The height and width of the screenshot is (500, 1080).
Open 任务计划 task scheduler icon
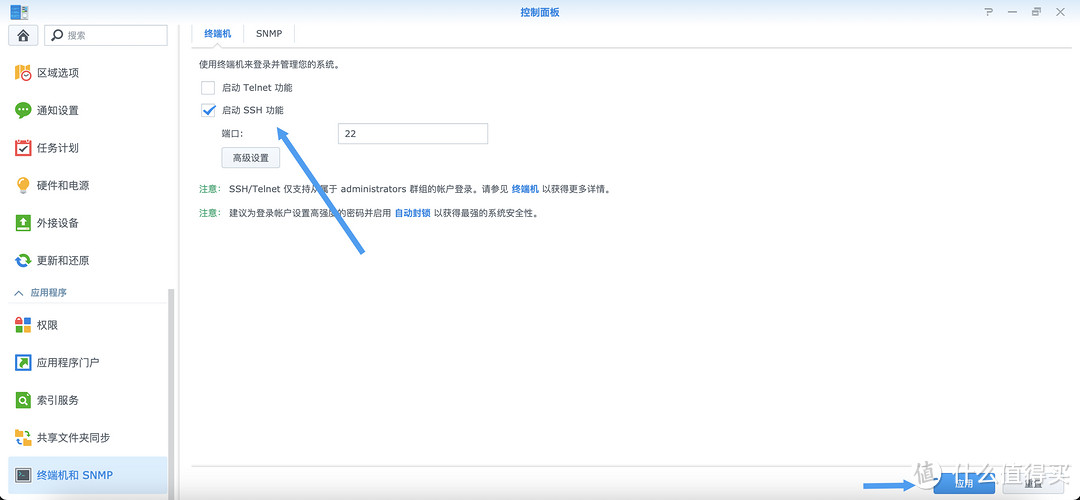coord(23,148)
